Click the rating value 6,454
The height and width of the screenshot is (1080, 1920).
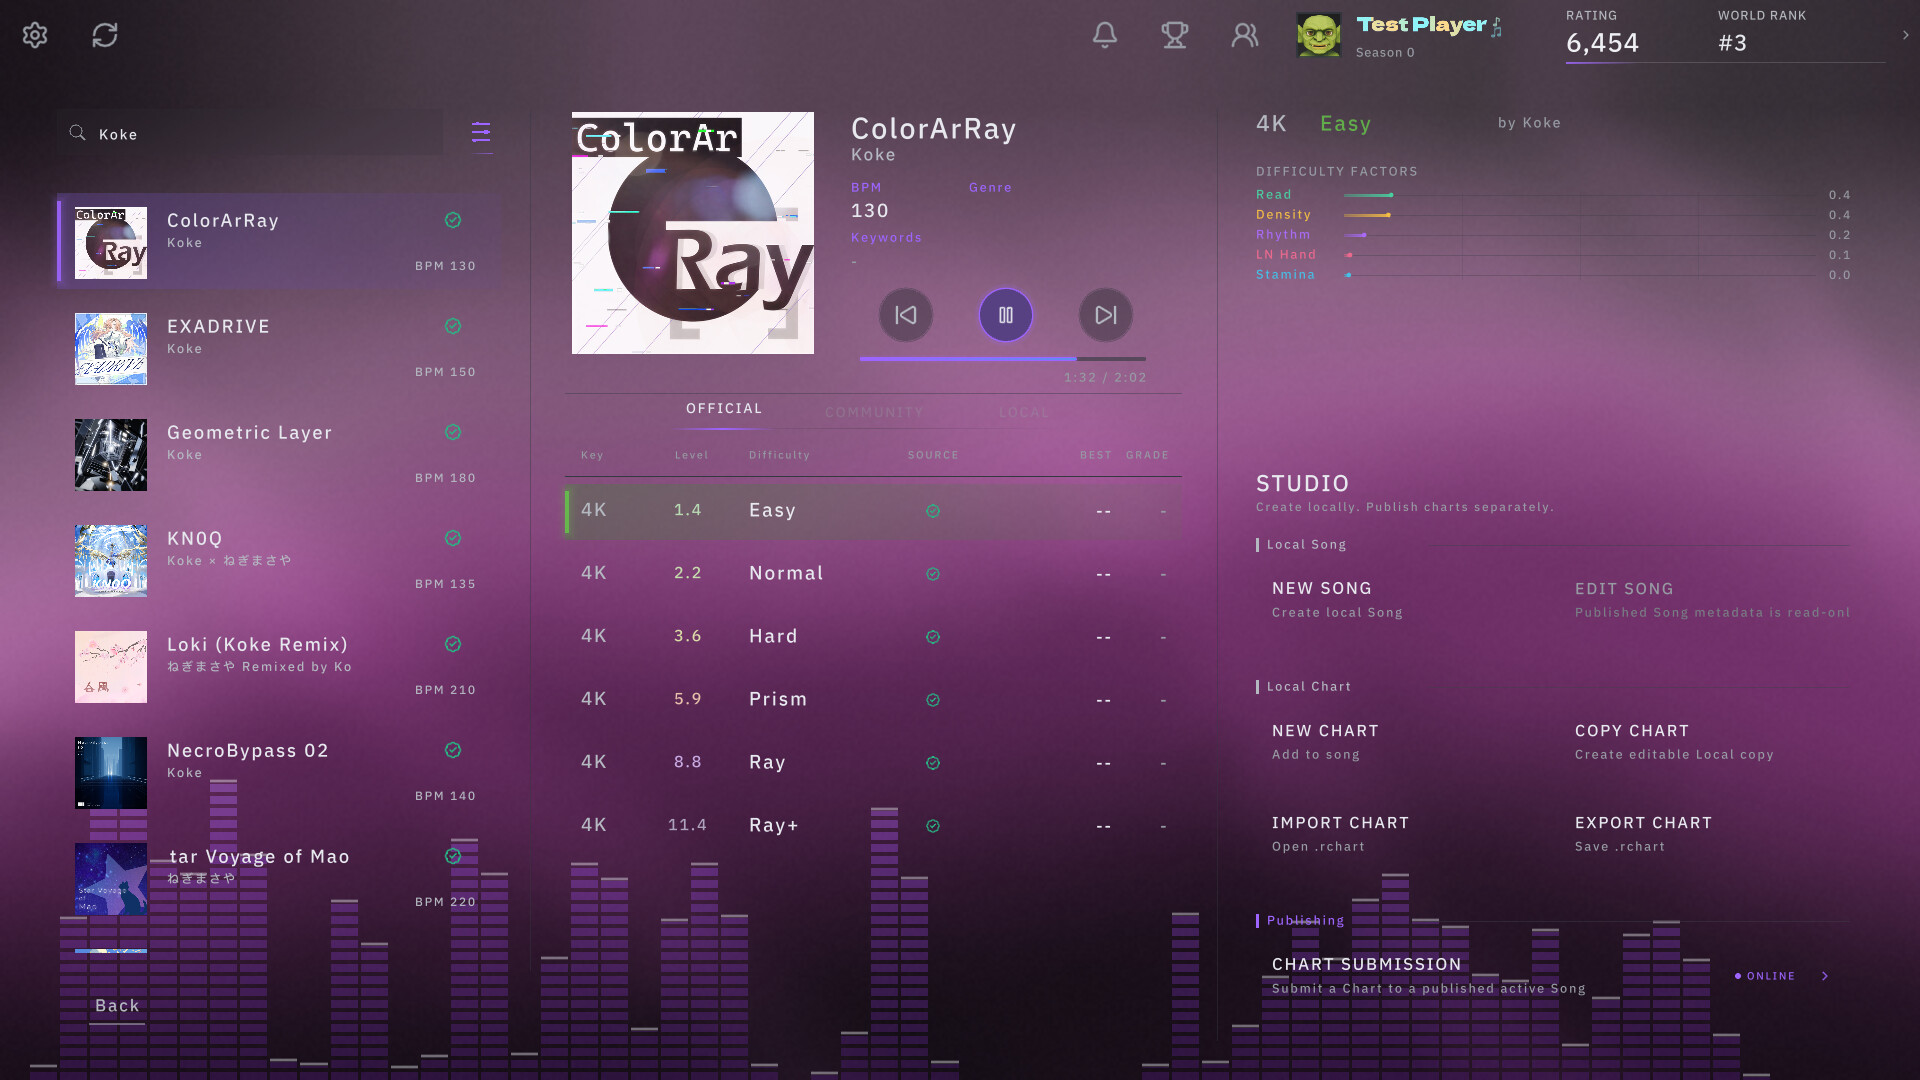point(1602,43)
